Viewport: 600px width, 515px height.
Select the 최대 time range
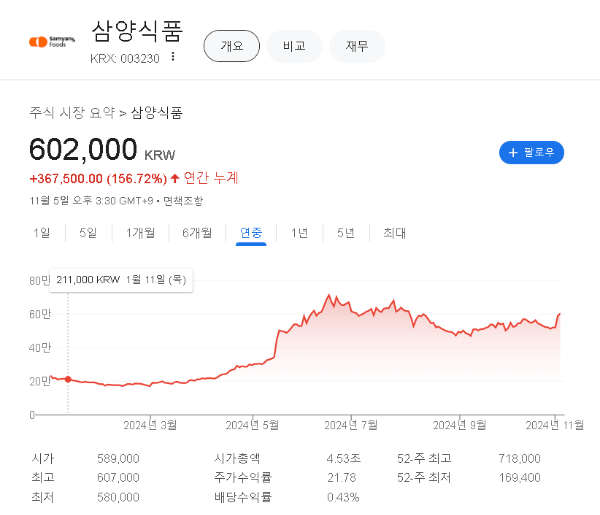[394, 233]
